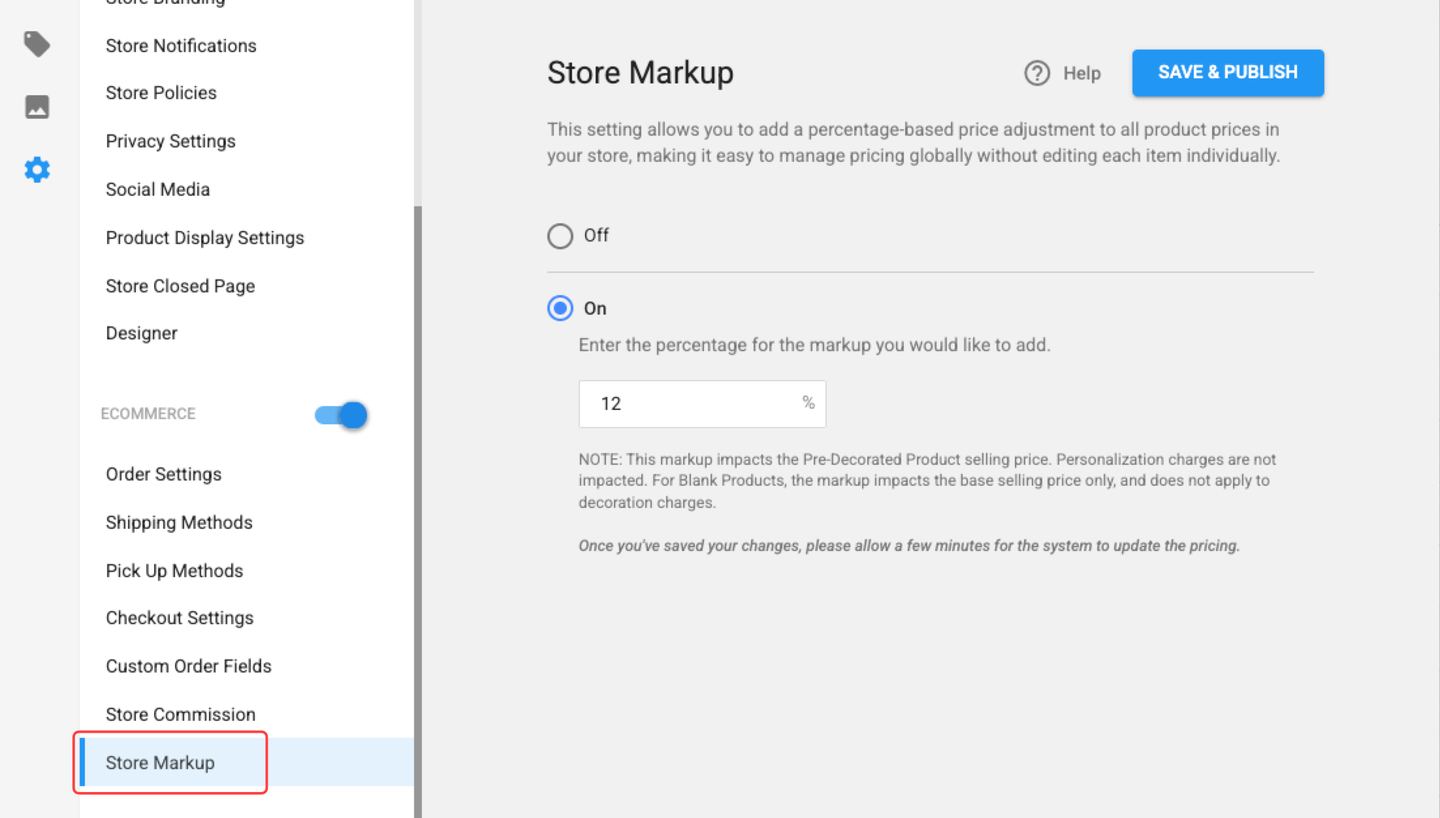Click the sidebar vertical scrollbar
1440x818 pixels.
click(418, 500)
